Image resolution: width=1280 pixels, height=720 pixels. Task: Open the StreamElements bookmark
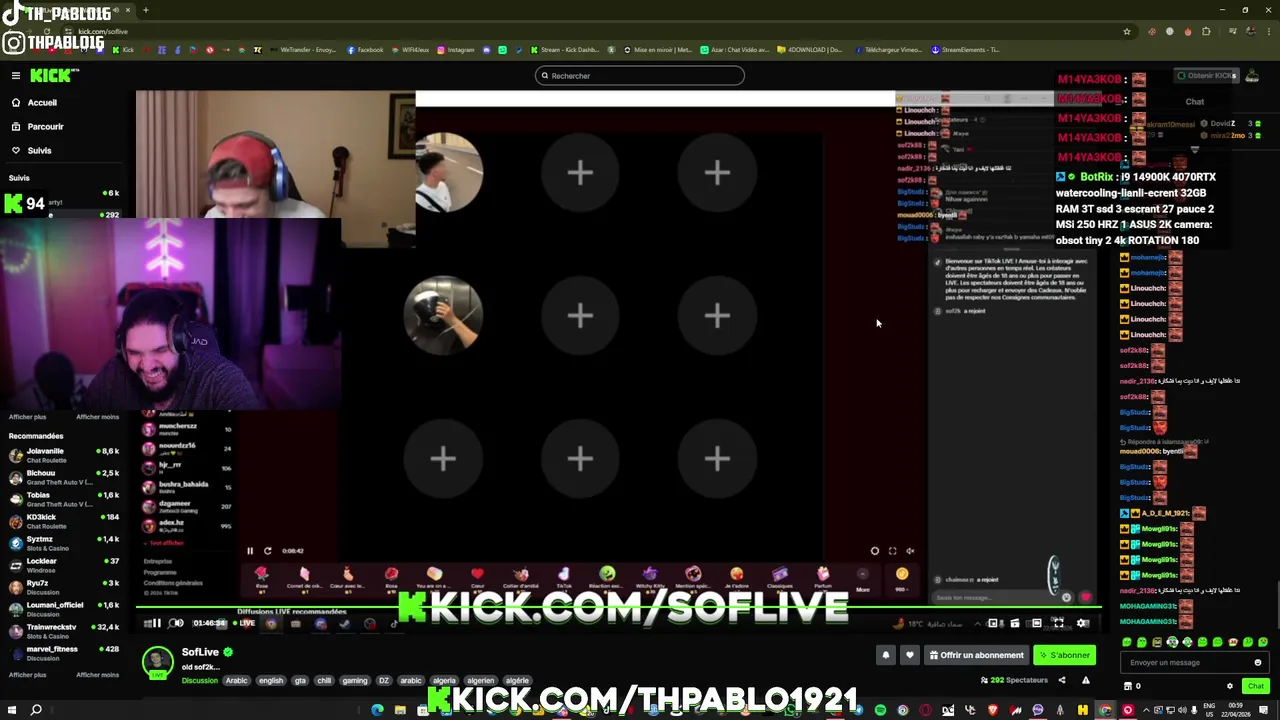[x=965, y=50]
